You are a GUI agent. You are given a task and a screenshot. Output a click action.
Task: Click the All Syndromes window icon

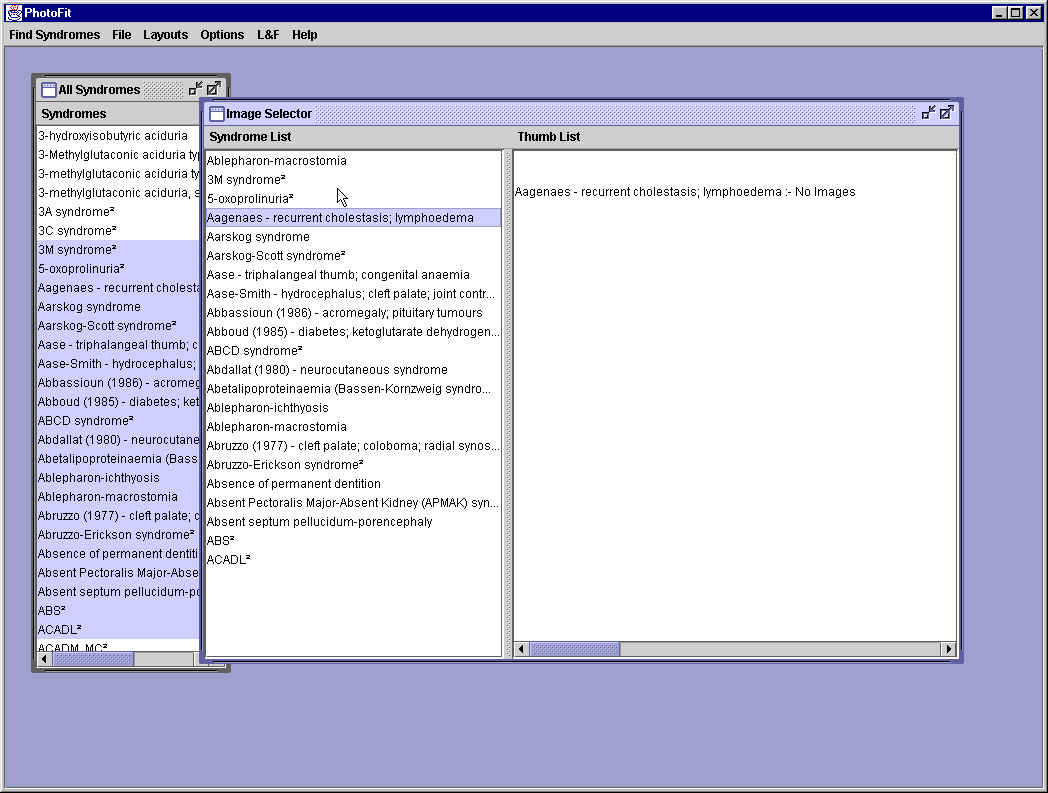tap(48, 90)
